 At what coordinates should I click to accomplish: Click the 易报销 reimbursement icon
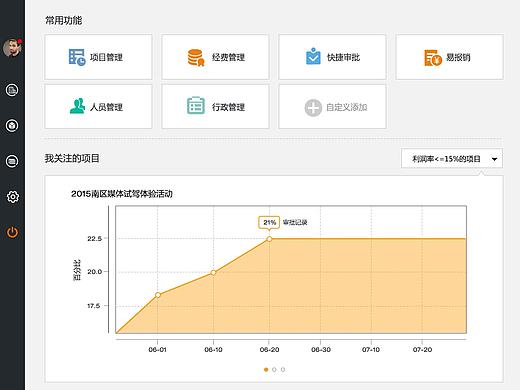point(433,58)
